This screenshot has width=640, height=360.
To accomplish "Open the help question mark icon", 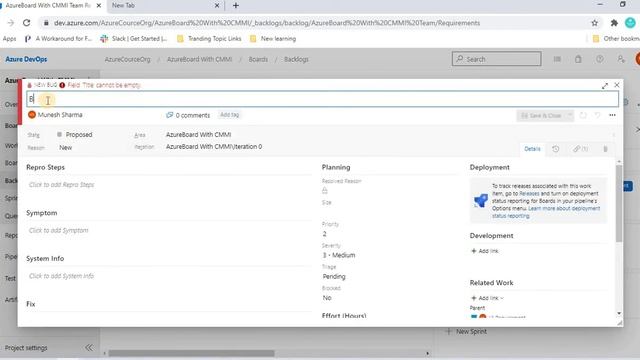I will [599, 59].
